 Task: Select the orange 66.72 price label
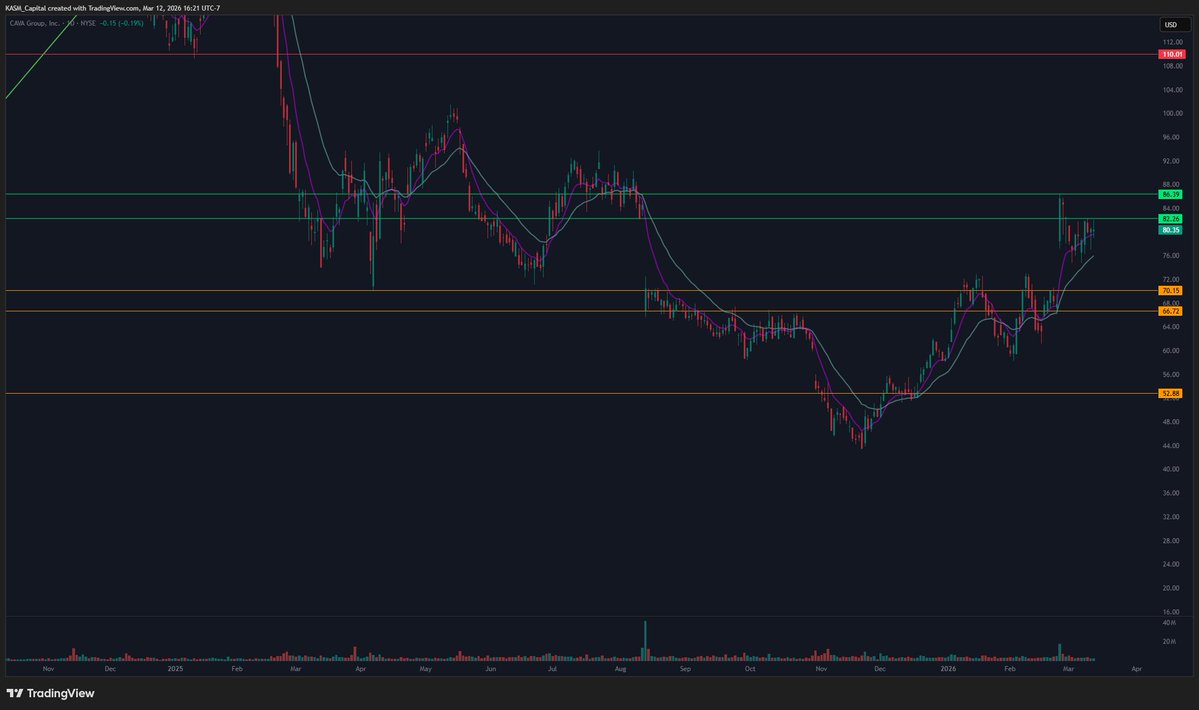(x=1169, y=311)
